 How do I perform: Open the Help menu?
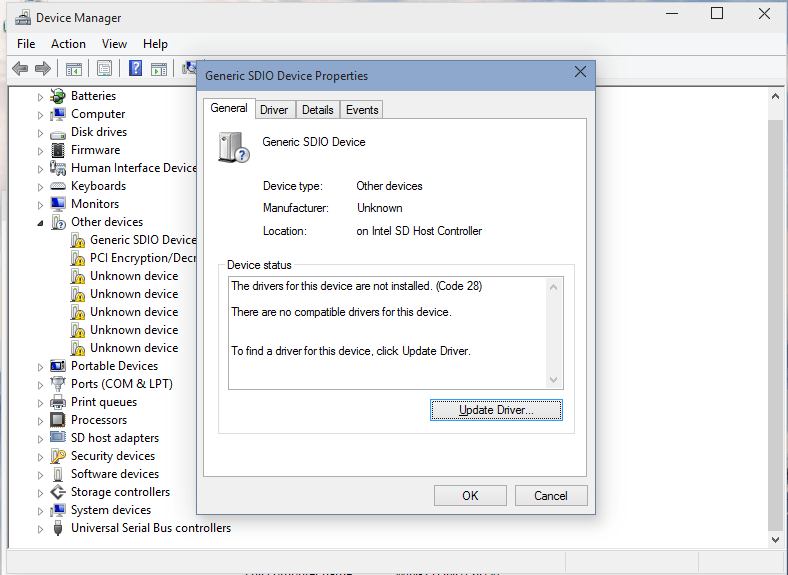(x=155, y=44)
